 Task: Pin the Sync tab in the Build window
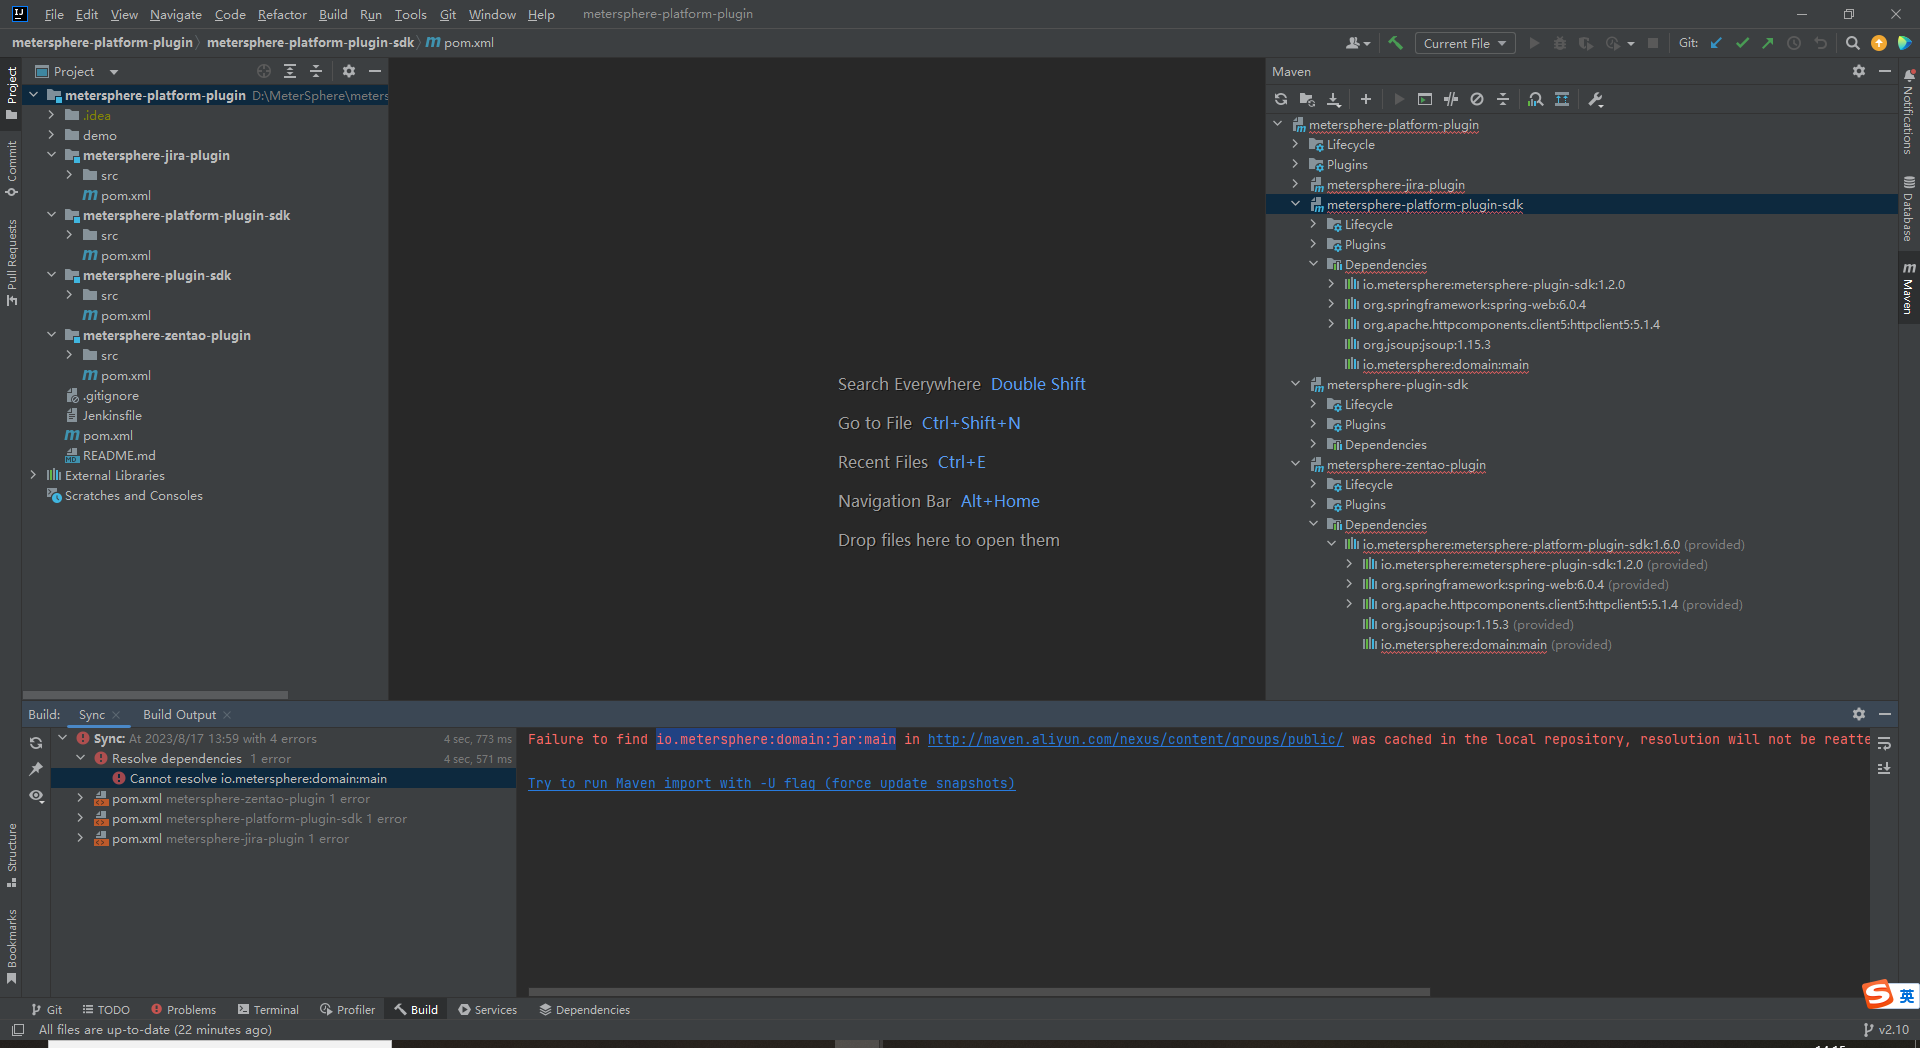[x=37, y=770]
